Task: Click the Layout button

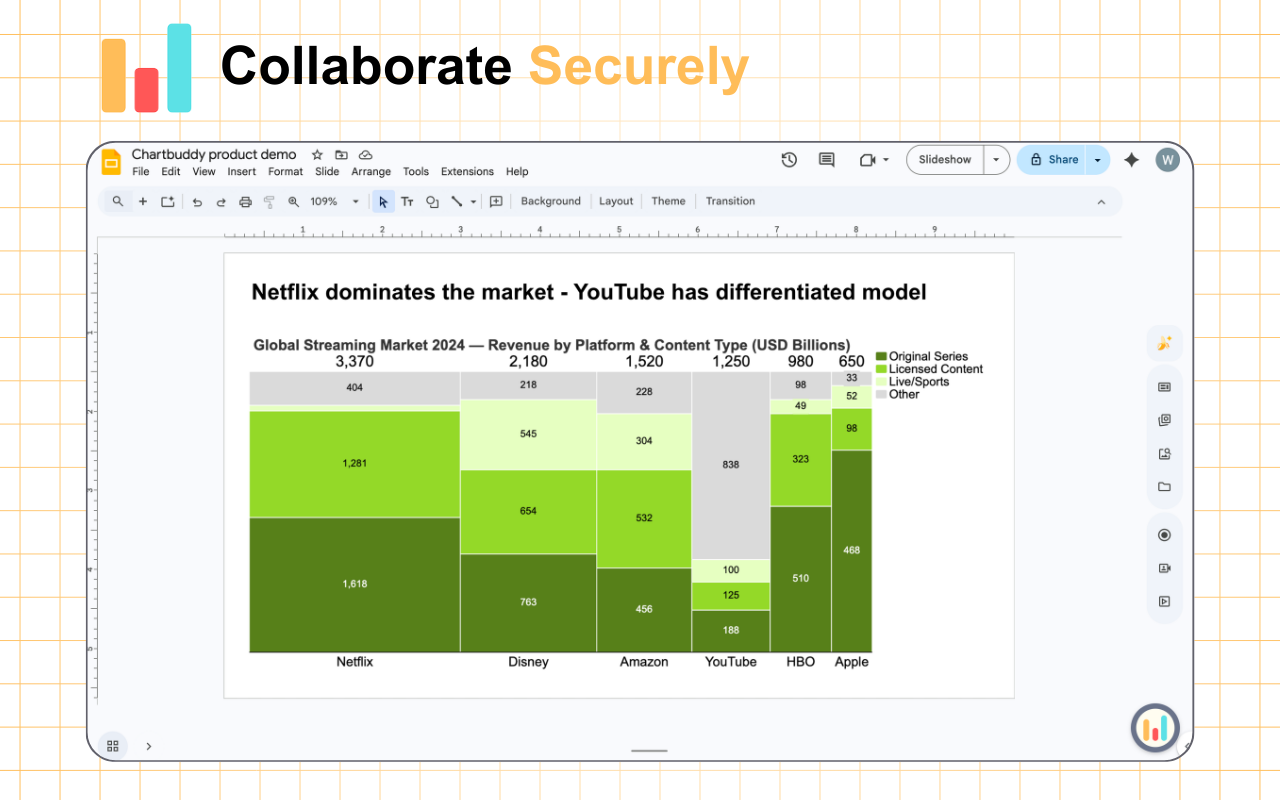Action: pos(616,201)
